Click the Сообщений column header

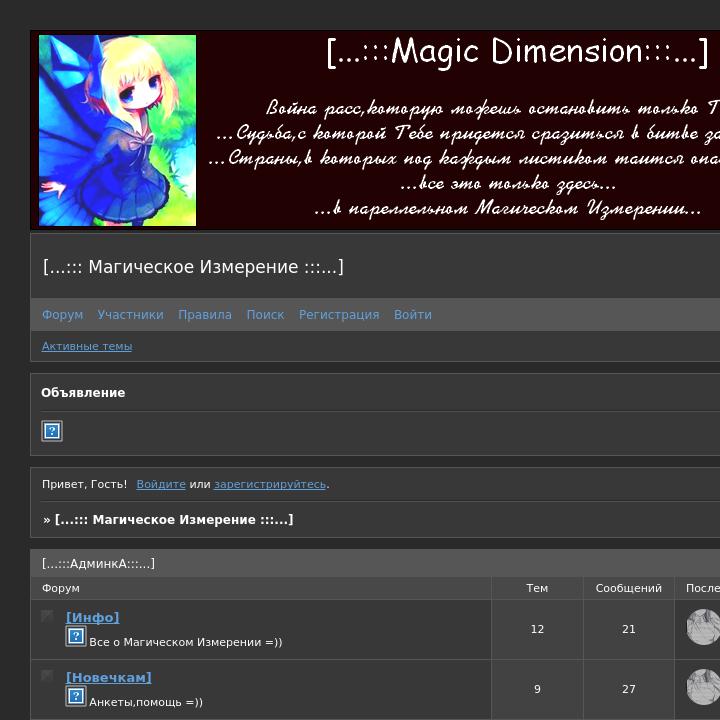pyautogui.click(x=629, y=588)
